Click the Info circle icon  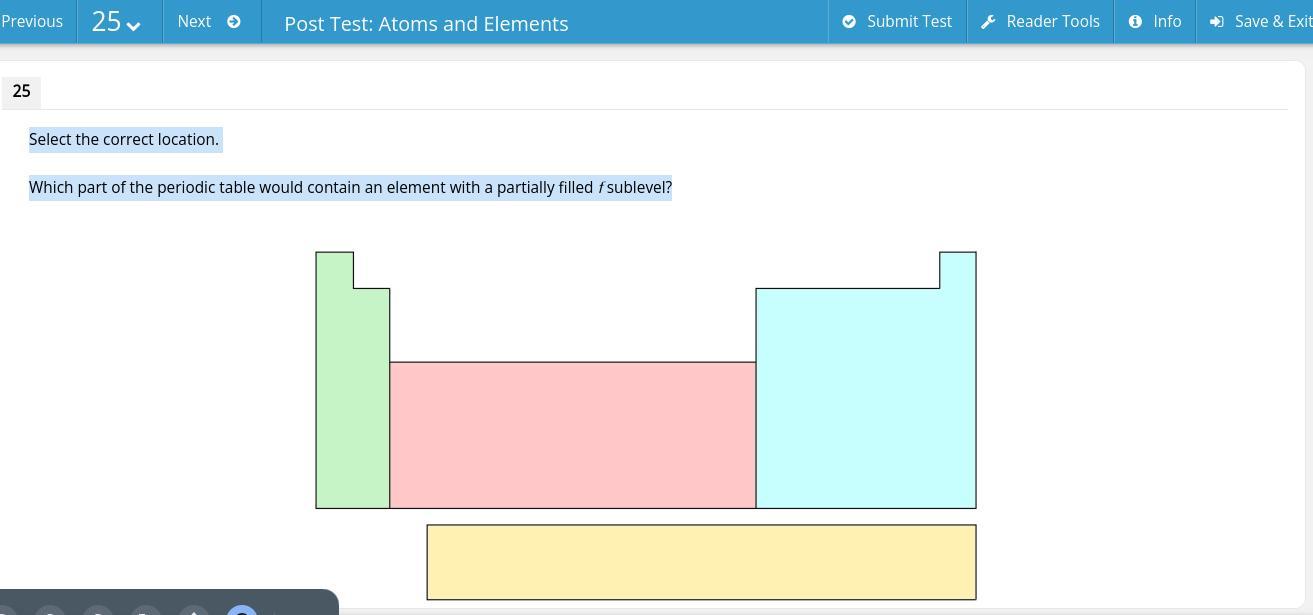tap(1135, 22)
